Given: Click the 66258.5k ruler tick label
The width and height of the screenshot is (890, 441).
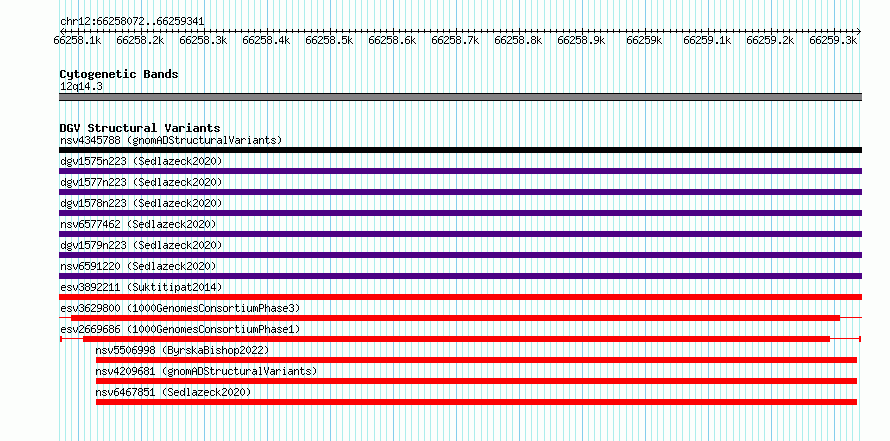Looking at the screenshot, I should (330, 40).
